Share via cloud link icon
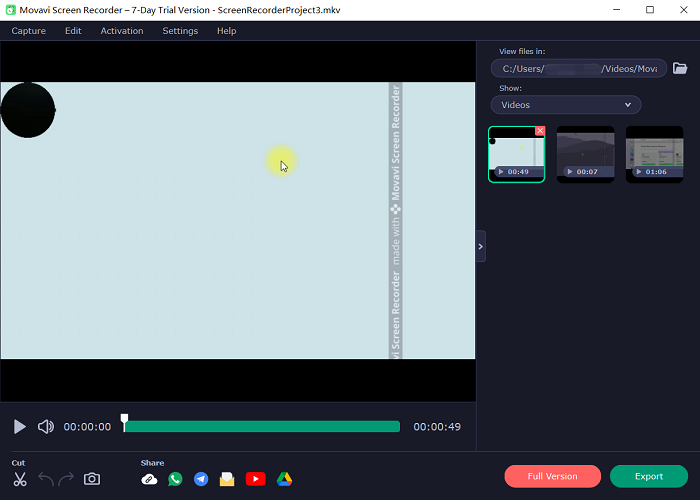Image resolution: width=700 pixels, height=500 pixels. pyautogui.click(x=149, y=479)
